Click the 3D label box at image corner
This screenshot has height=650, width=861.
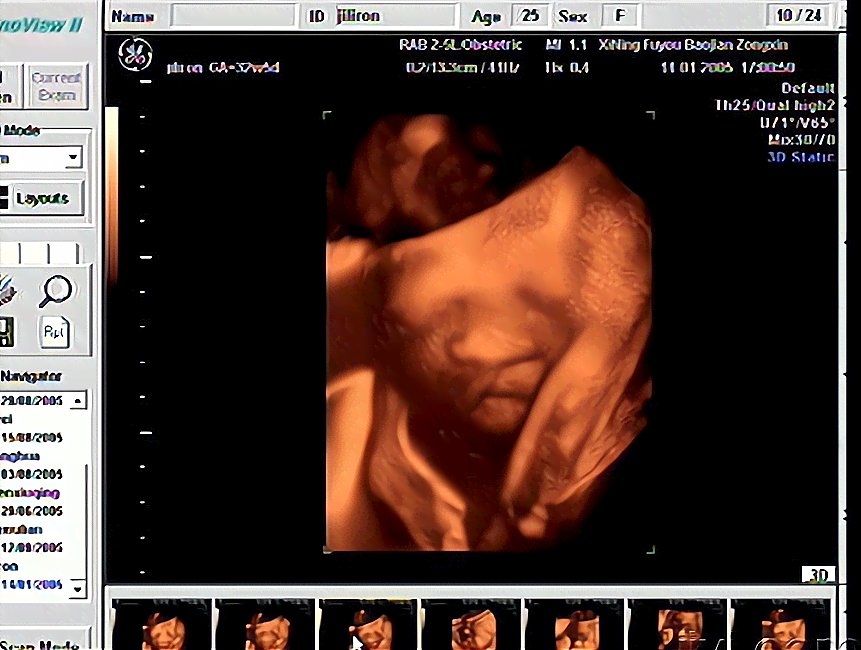point(819,575)
